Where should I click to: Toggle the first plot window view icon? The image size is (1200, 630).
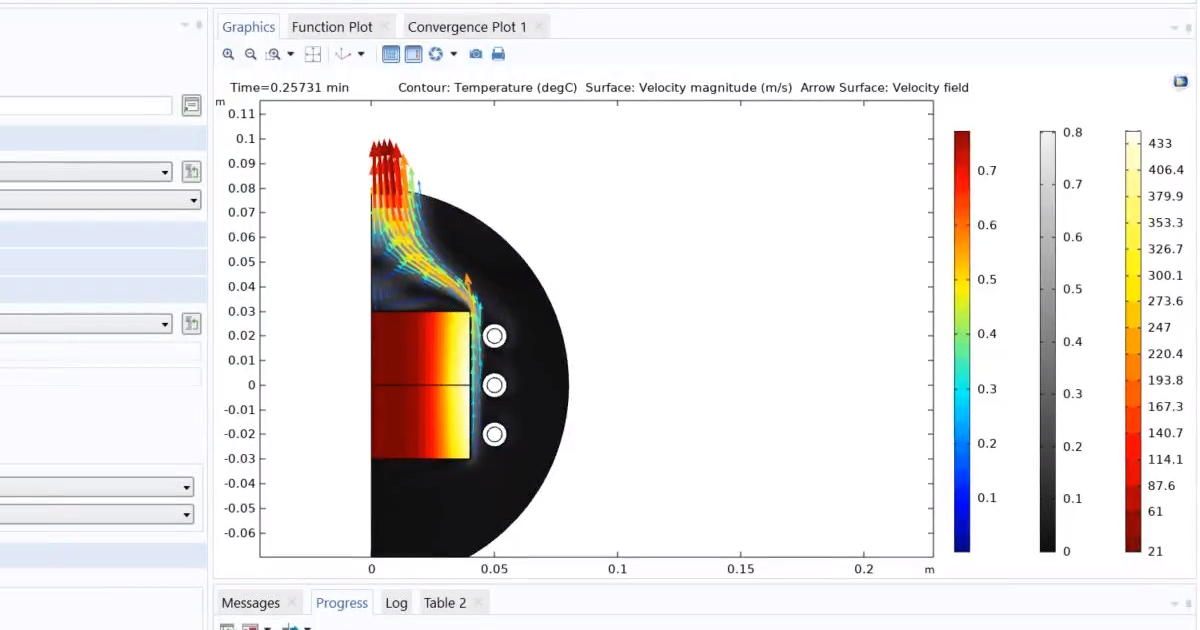390,54
